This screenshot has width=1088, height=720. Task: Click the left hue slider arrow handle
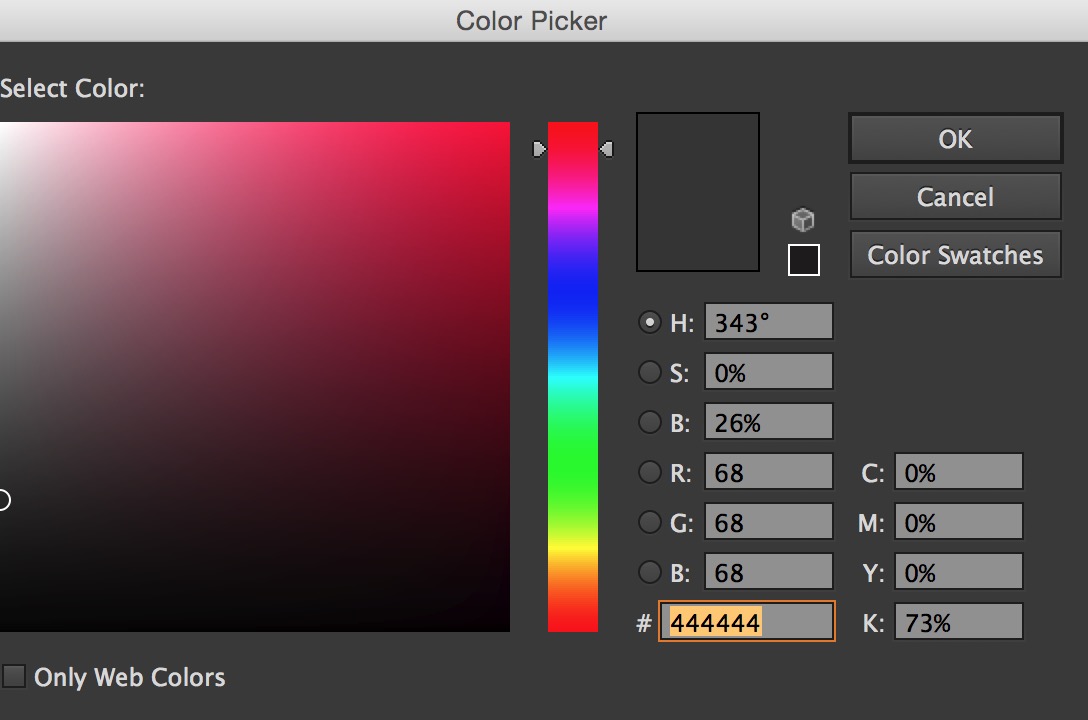(x=539, y=149)
